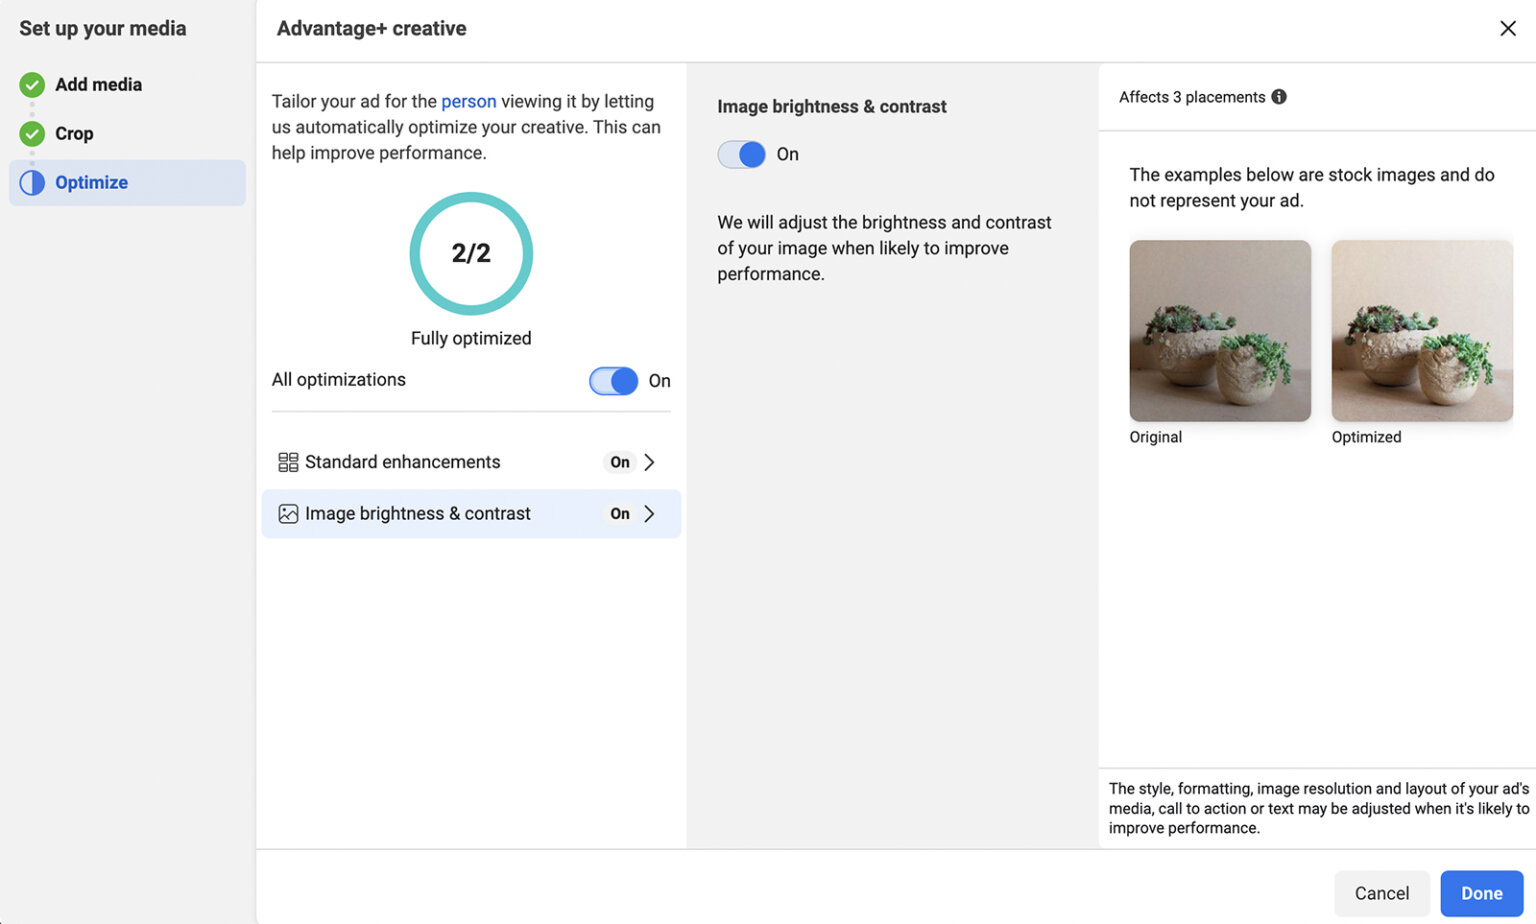Viewport: 1536px width, 924px height.
Task: Cancel the media setup
Action: click(1381, 893)
